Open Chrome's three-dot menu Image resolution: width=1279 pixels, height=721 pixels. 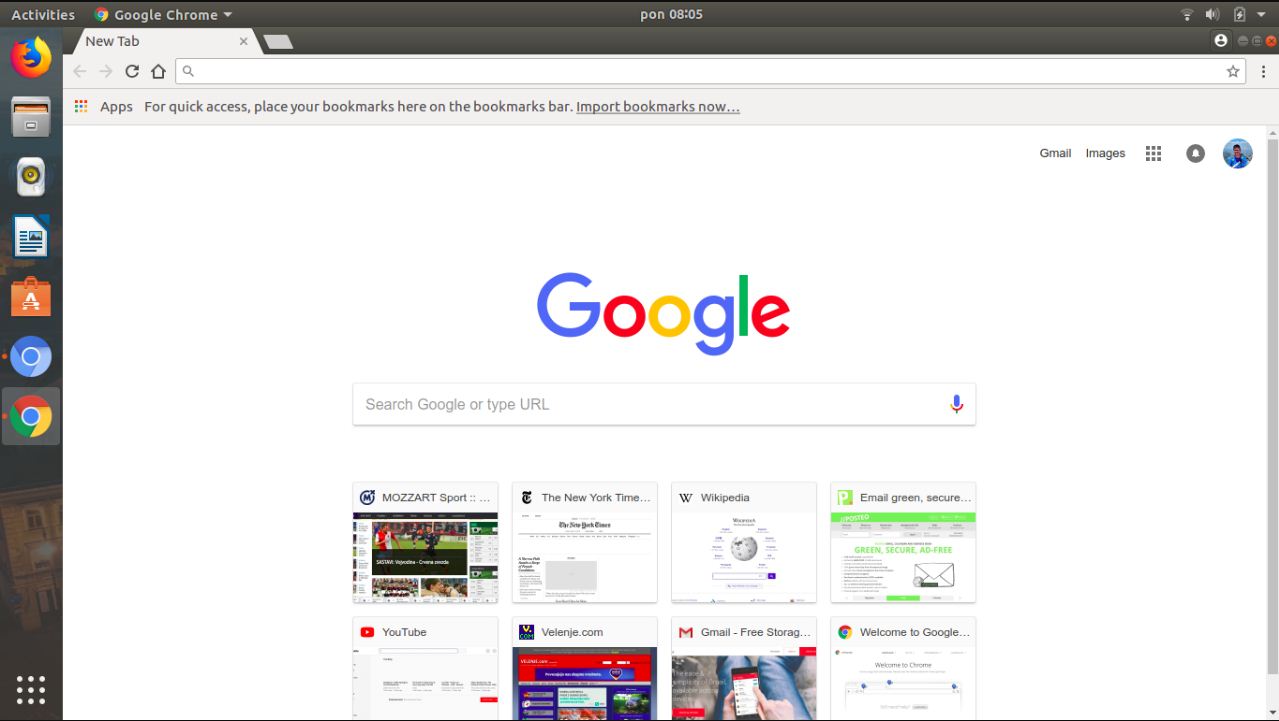(x=1264, y=71)
